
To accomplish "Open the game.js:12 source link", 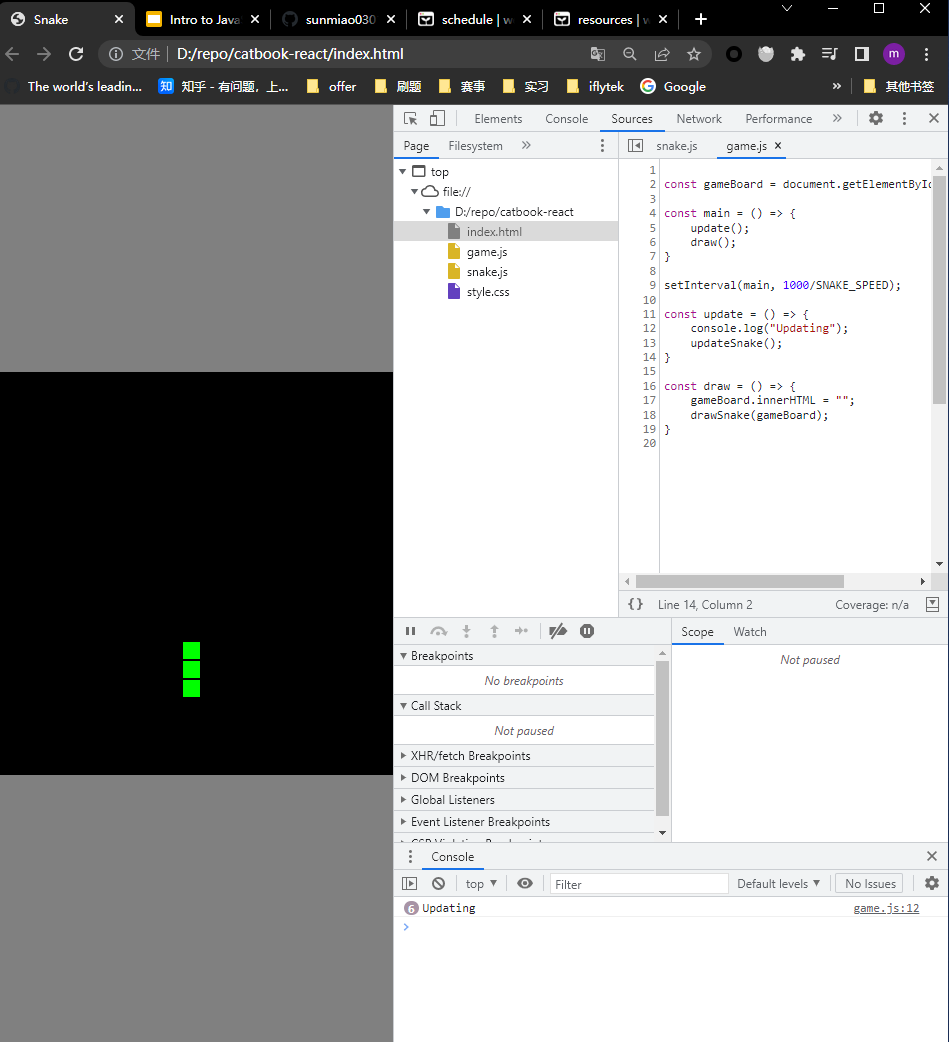I will click(x=886, y=908).
